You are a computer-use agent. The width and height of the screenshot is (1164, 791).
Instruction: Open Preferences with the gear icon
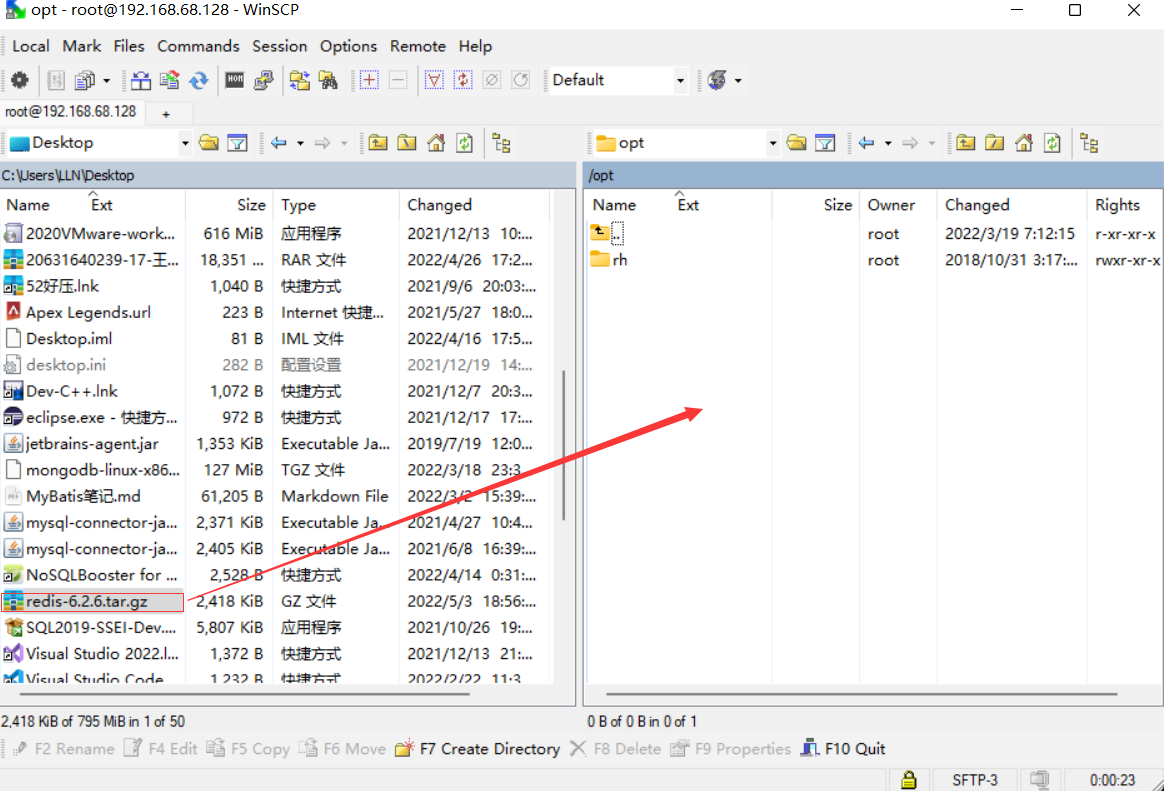coord(20,80)
